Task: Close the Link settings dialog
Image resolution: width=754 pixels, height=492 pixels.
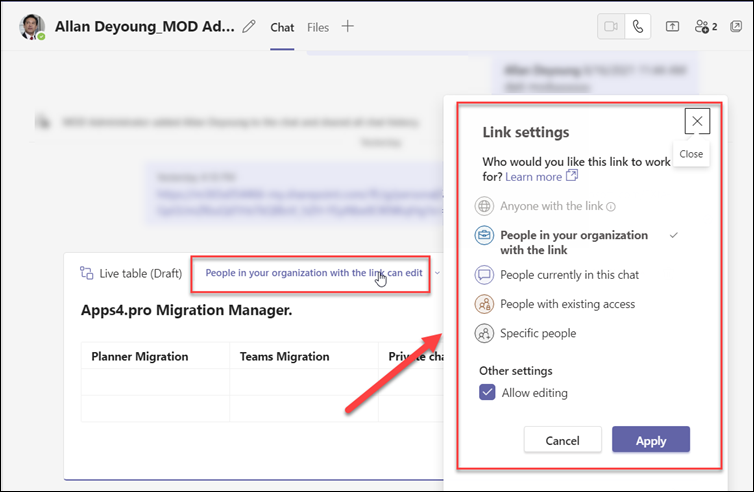Action: 697,121
